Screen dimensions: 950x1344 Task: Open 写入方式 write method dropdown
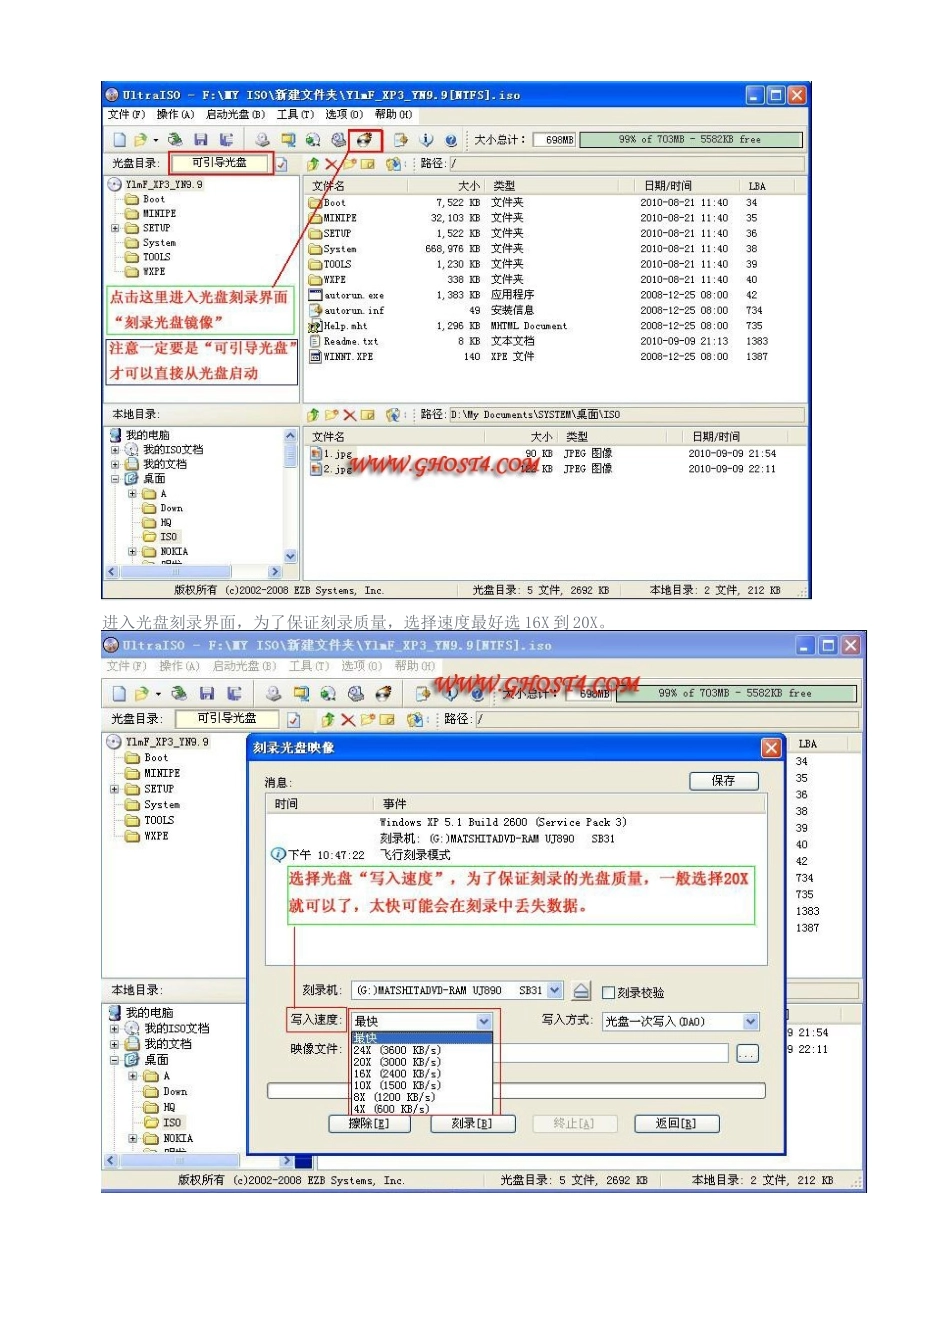pos(751,1021)
